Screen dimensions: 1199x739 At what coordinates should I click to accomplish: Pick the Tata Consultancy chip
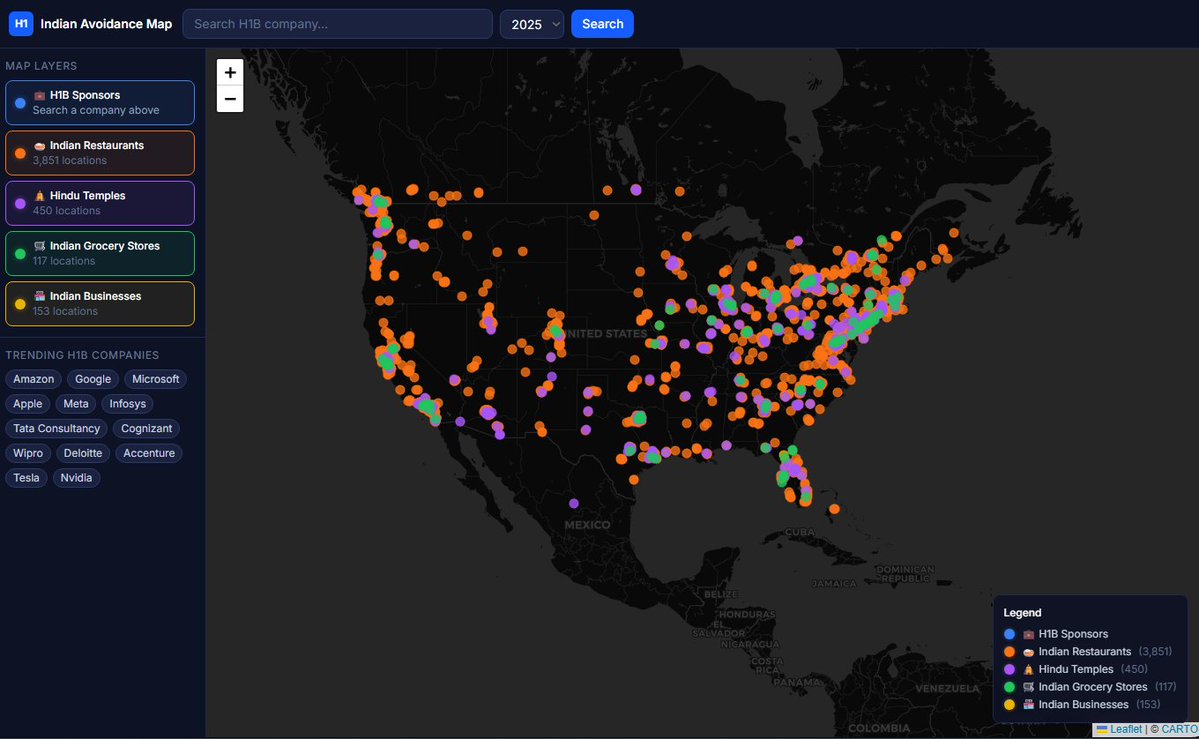click(57, 428)
